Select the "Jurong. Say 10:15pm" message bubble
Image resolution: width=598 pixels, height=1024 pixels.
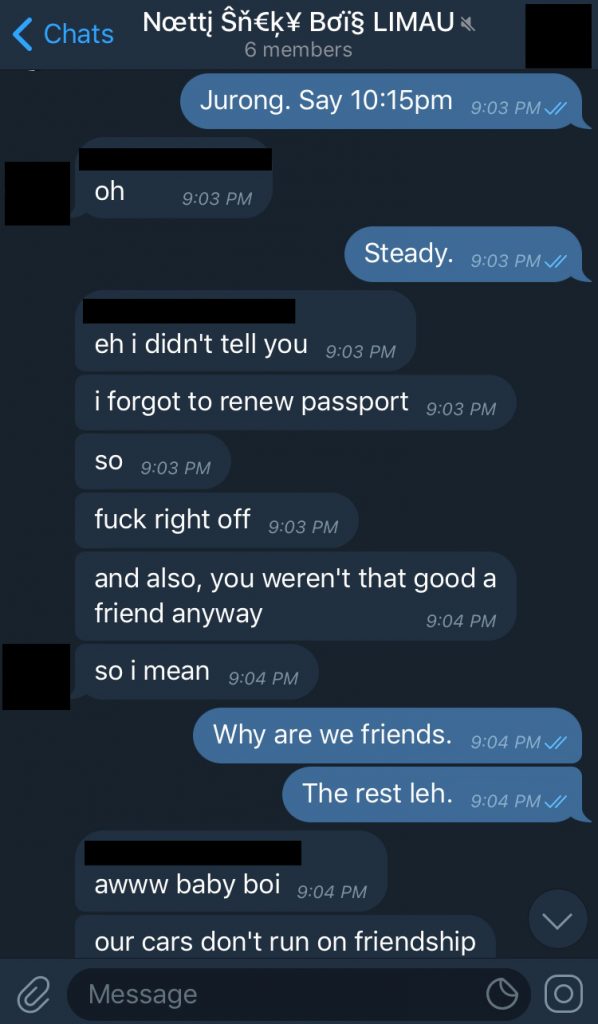(381, 102)
